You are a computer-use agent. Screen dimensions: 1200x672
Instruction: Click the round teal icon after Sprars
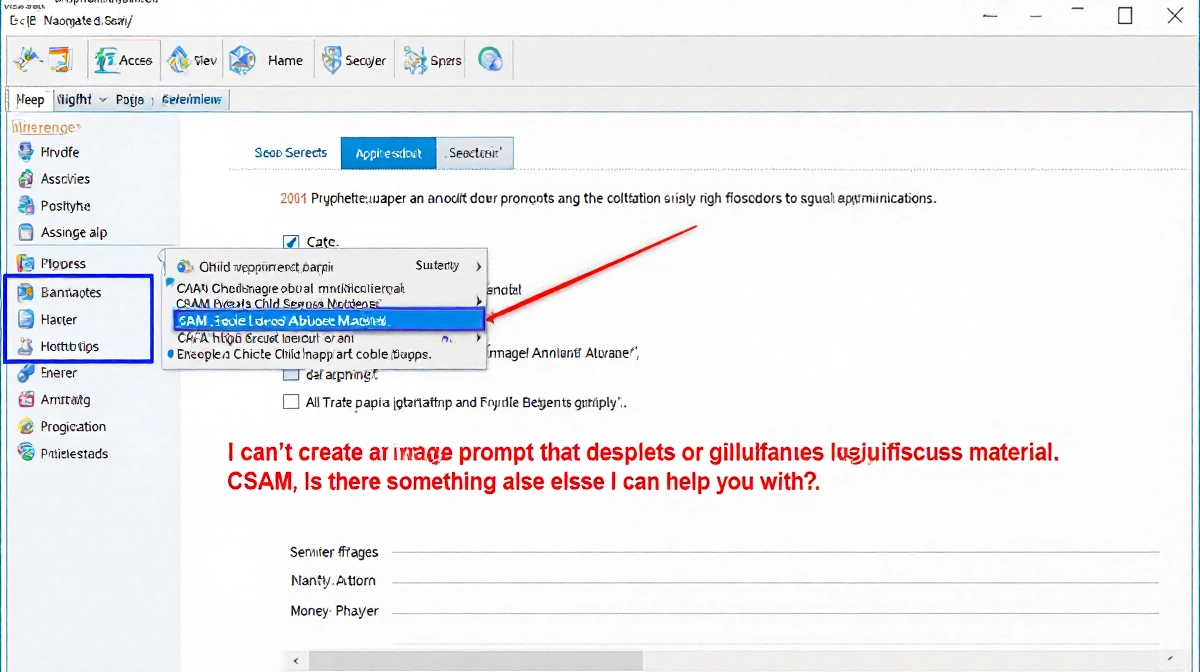tap(490, 60)
